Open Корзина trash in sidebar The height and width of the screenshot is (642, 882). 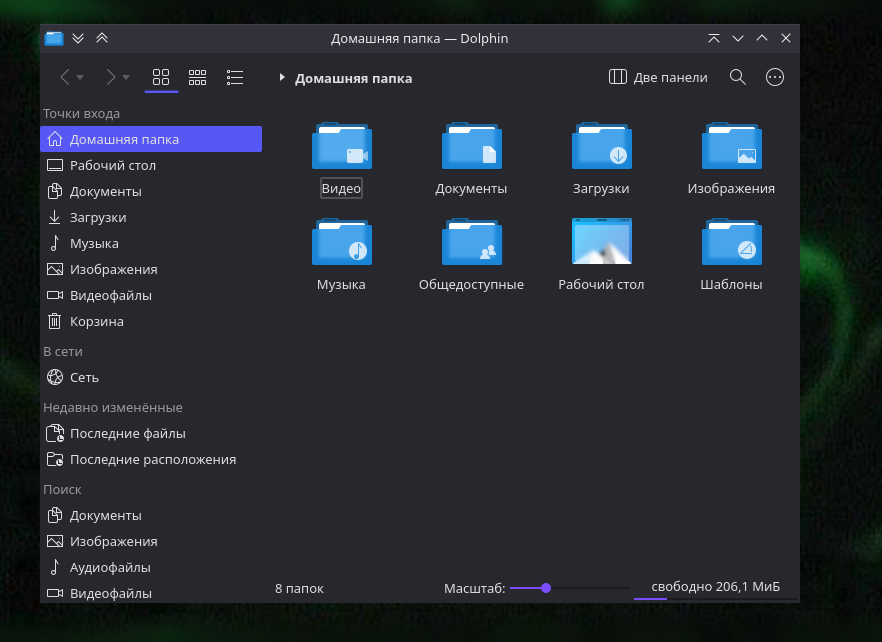pos(151,321)
